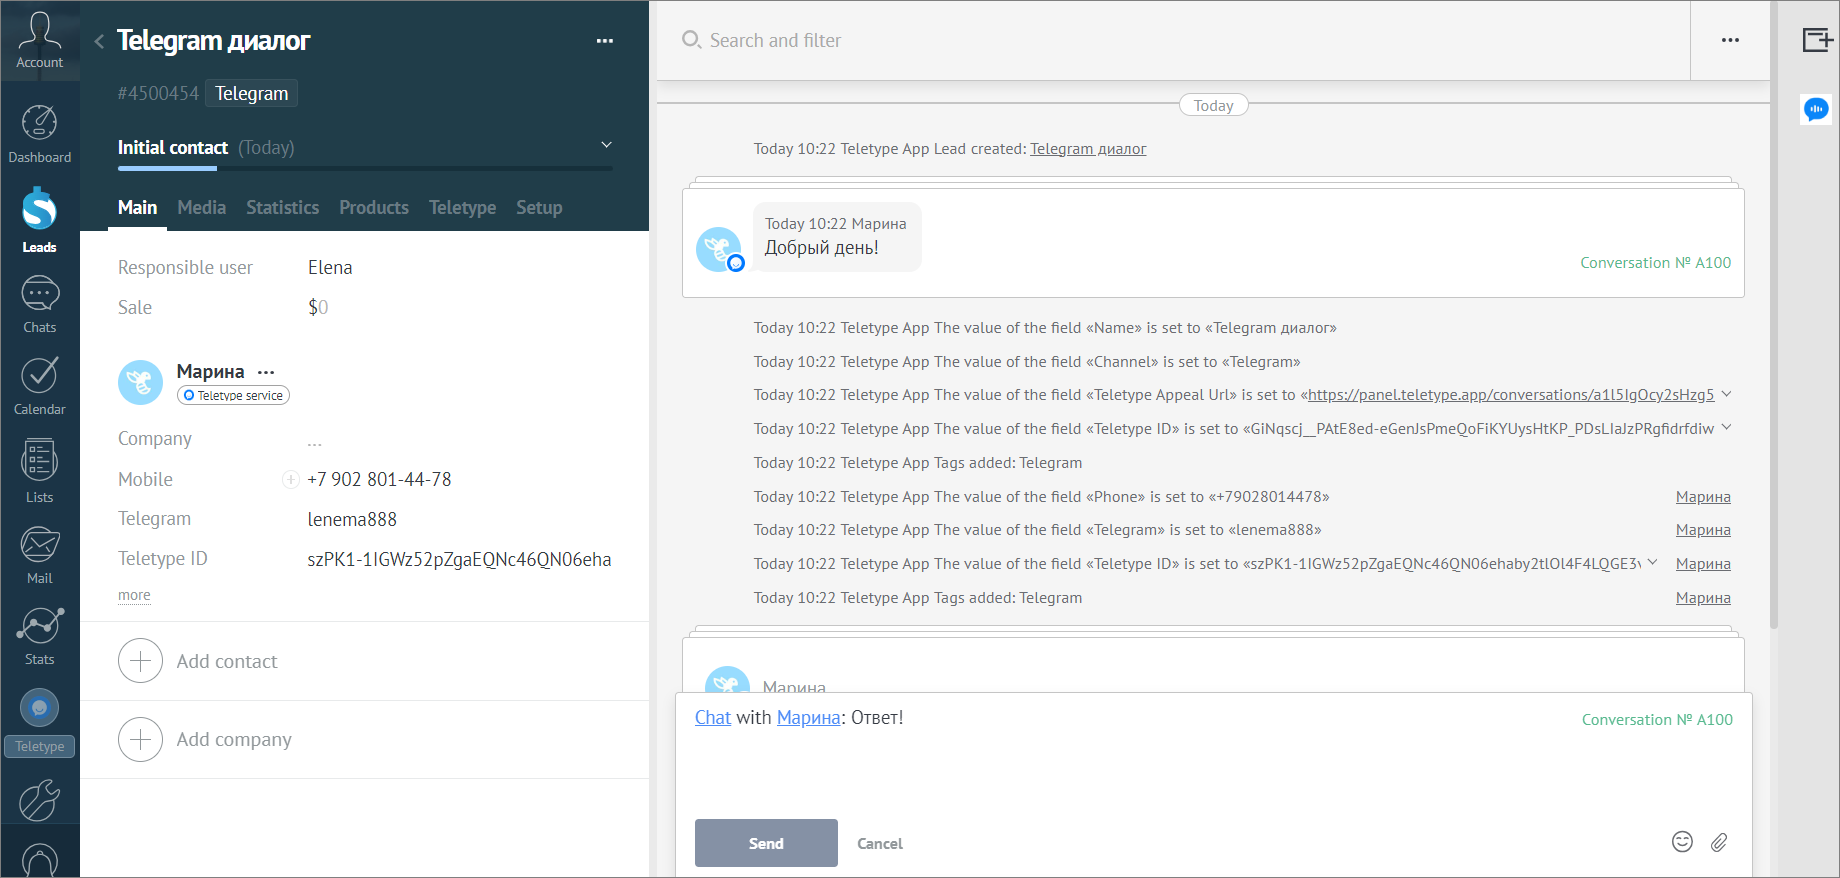Click Марина link on Telegram field entry
The height and width of the screenshot is (878, 1840).
(1703, 530)
